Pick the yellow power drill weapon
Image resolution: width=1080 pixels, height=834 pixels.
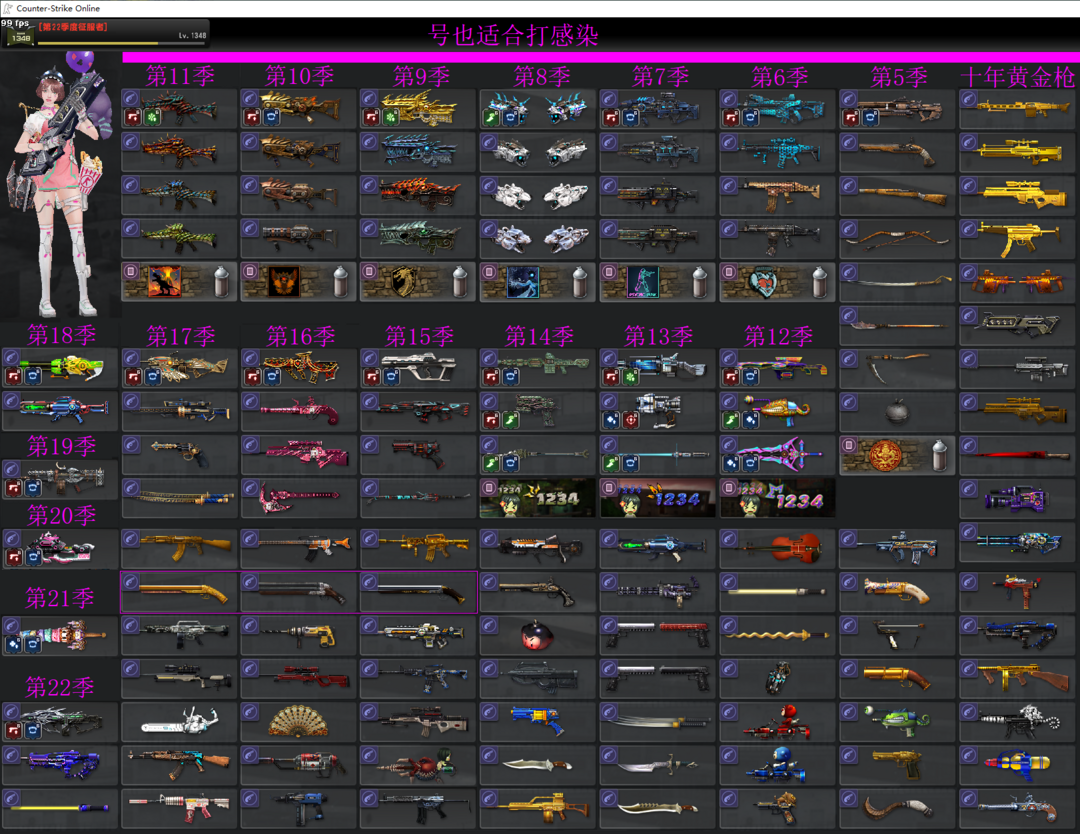(298, 635)
